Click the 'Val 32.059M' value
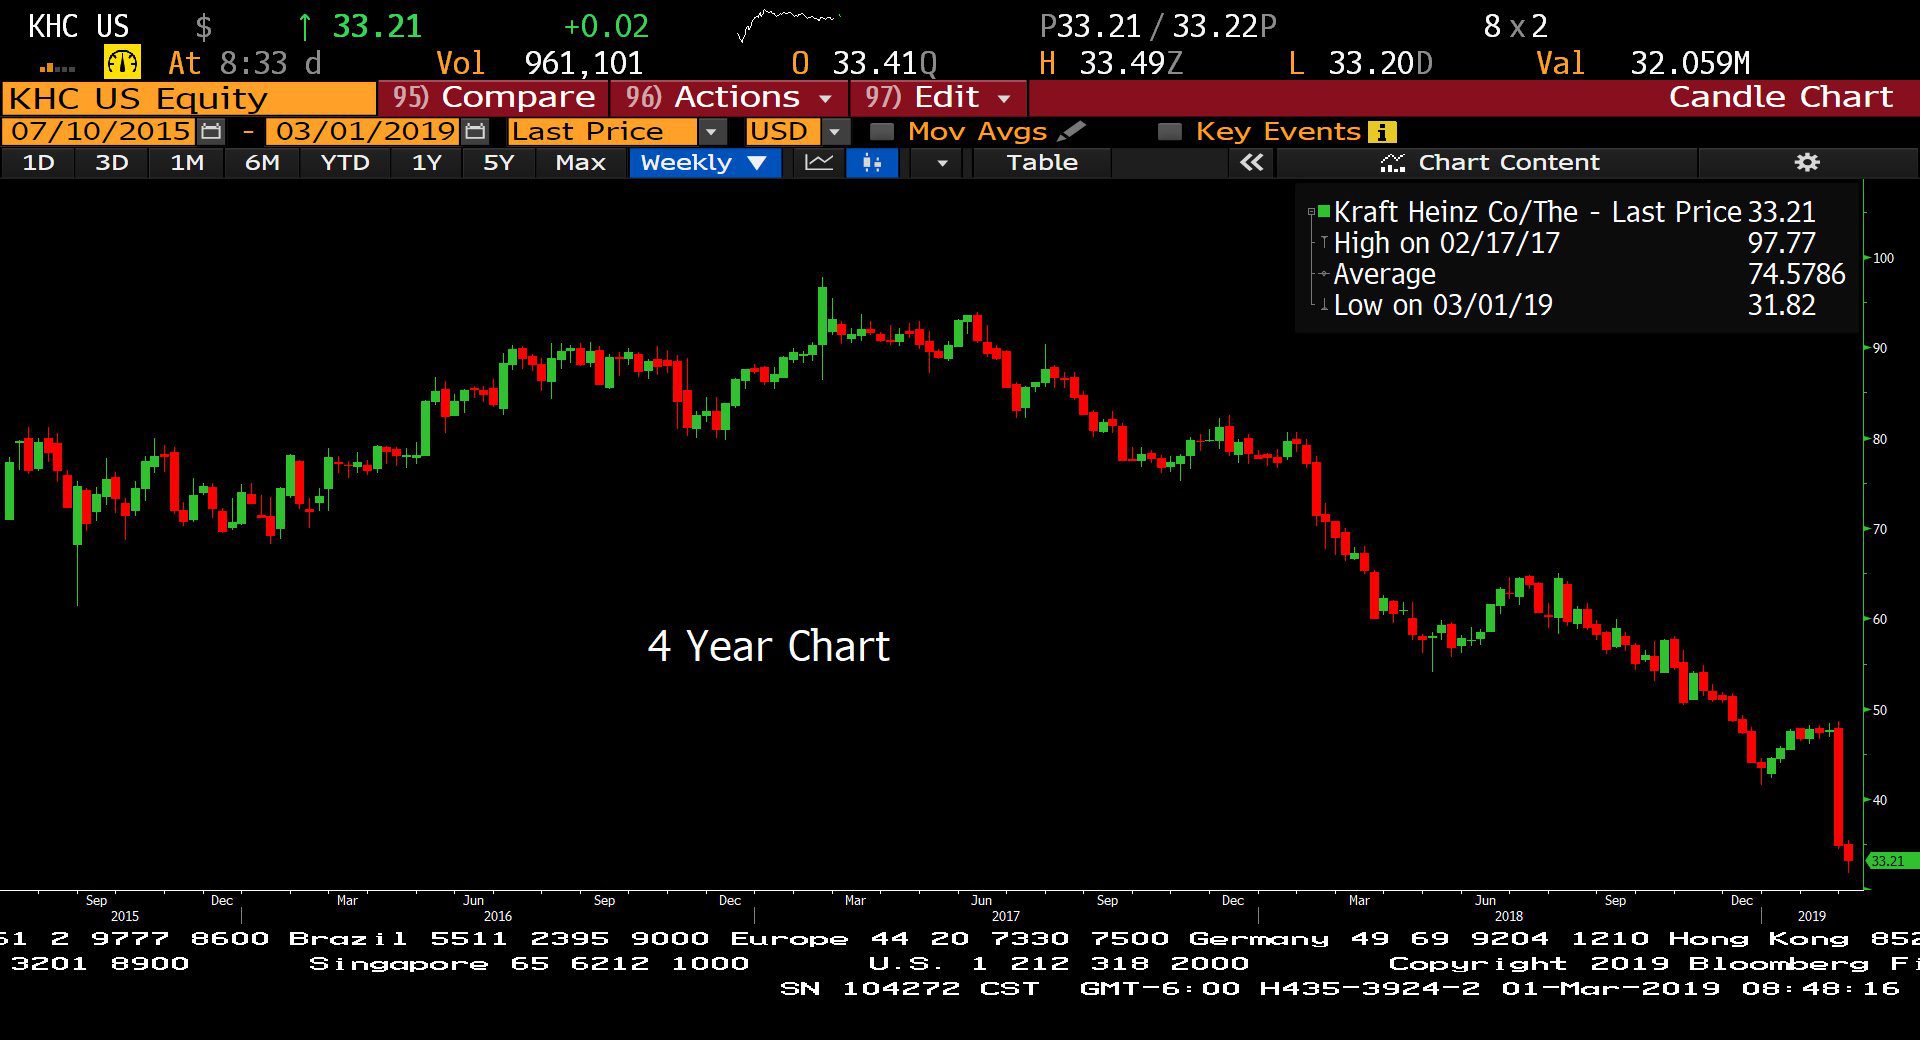Screen dimensions: 1920x1040 (x=1643, y=64)
